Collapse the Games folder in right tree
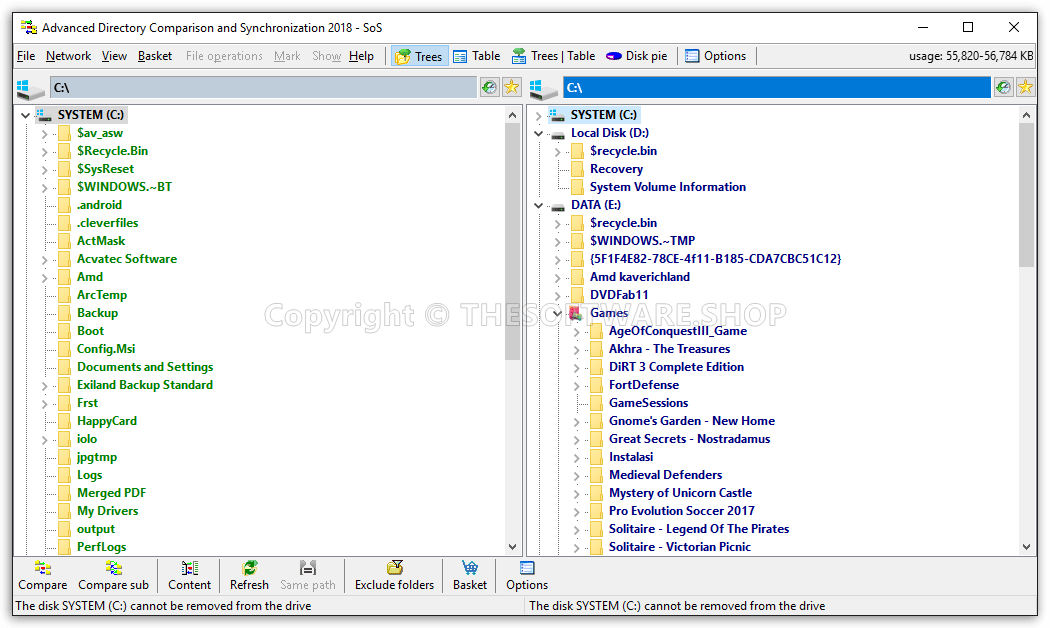 [x=557, y=313]
